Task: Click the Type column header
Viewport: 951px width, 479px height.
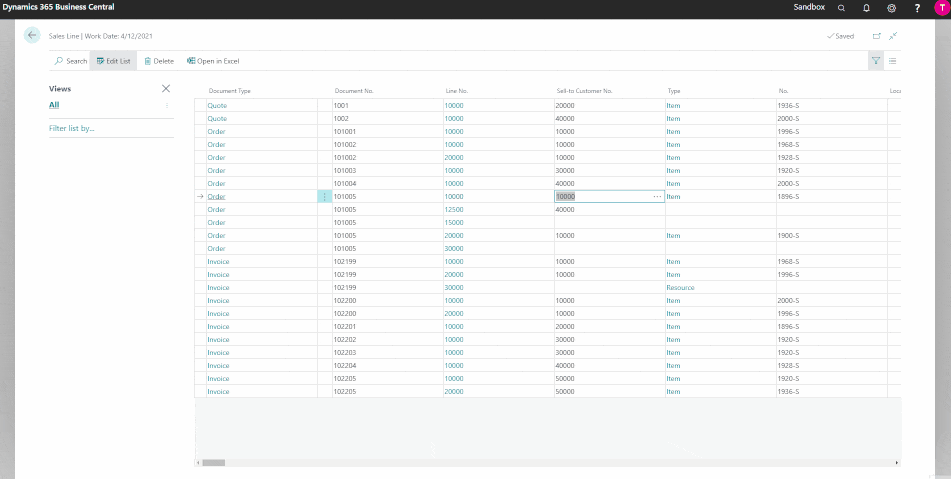Action: coord(674,91)
